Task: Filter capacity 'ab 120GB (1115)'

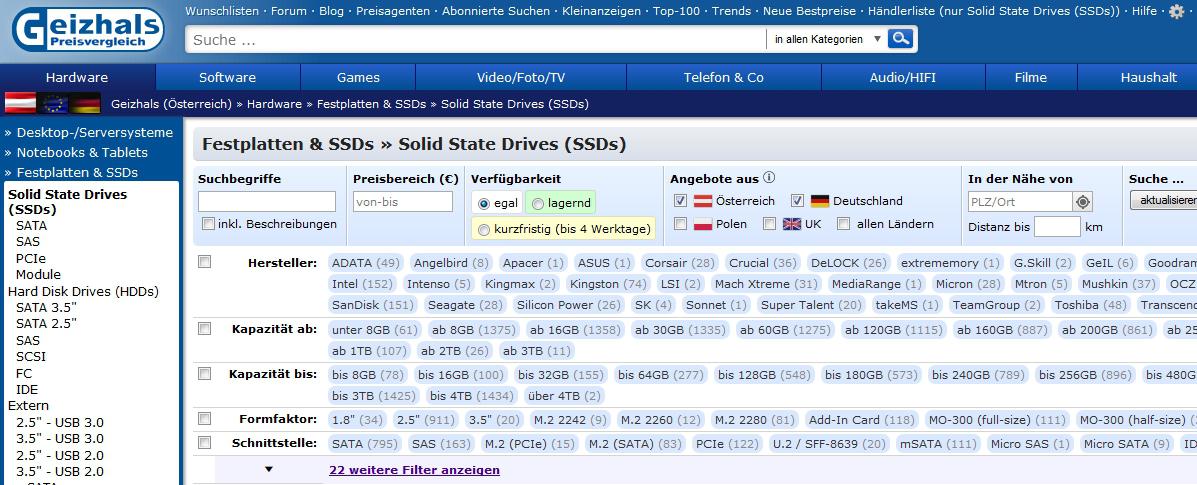Action: (x=892, y=330)
